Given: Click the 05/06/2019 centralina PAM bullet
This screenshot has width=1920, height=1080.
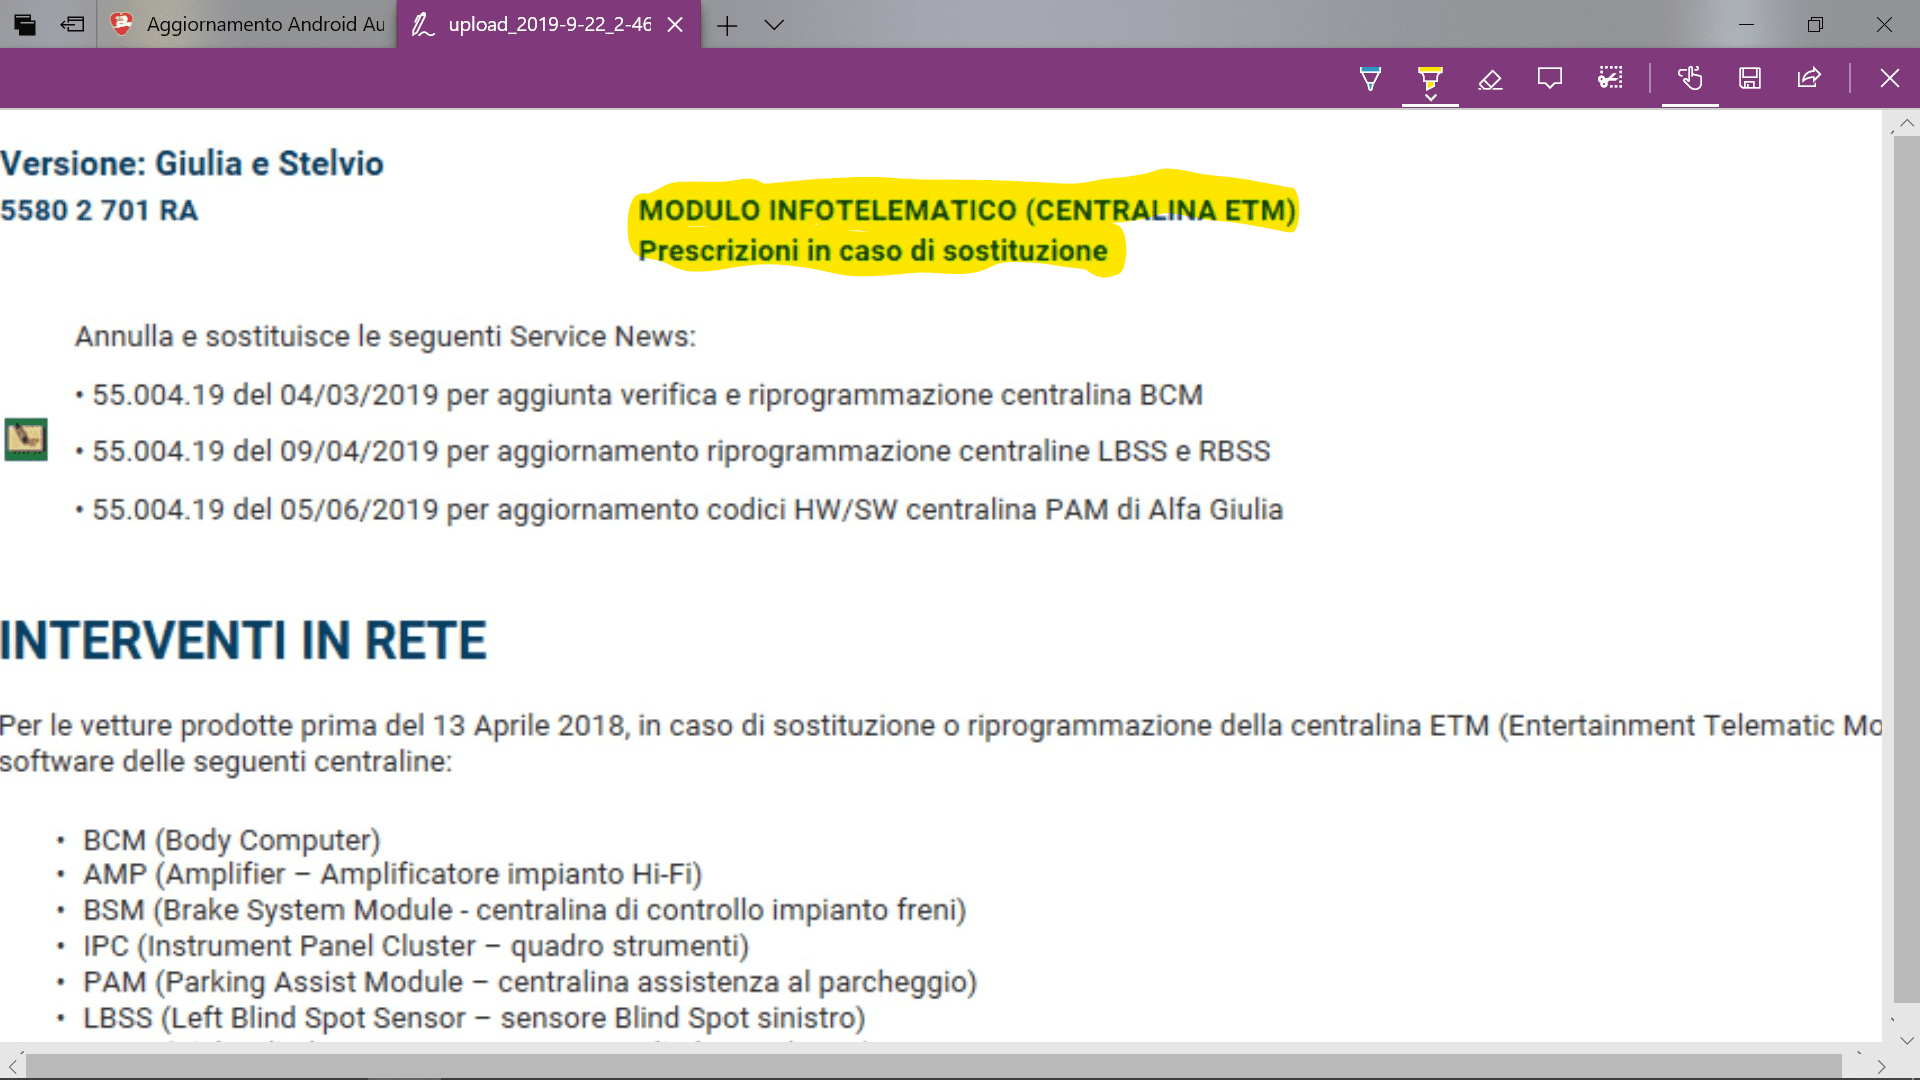Looking at the screenshot, I should [679, 509].
